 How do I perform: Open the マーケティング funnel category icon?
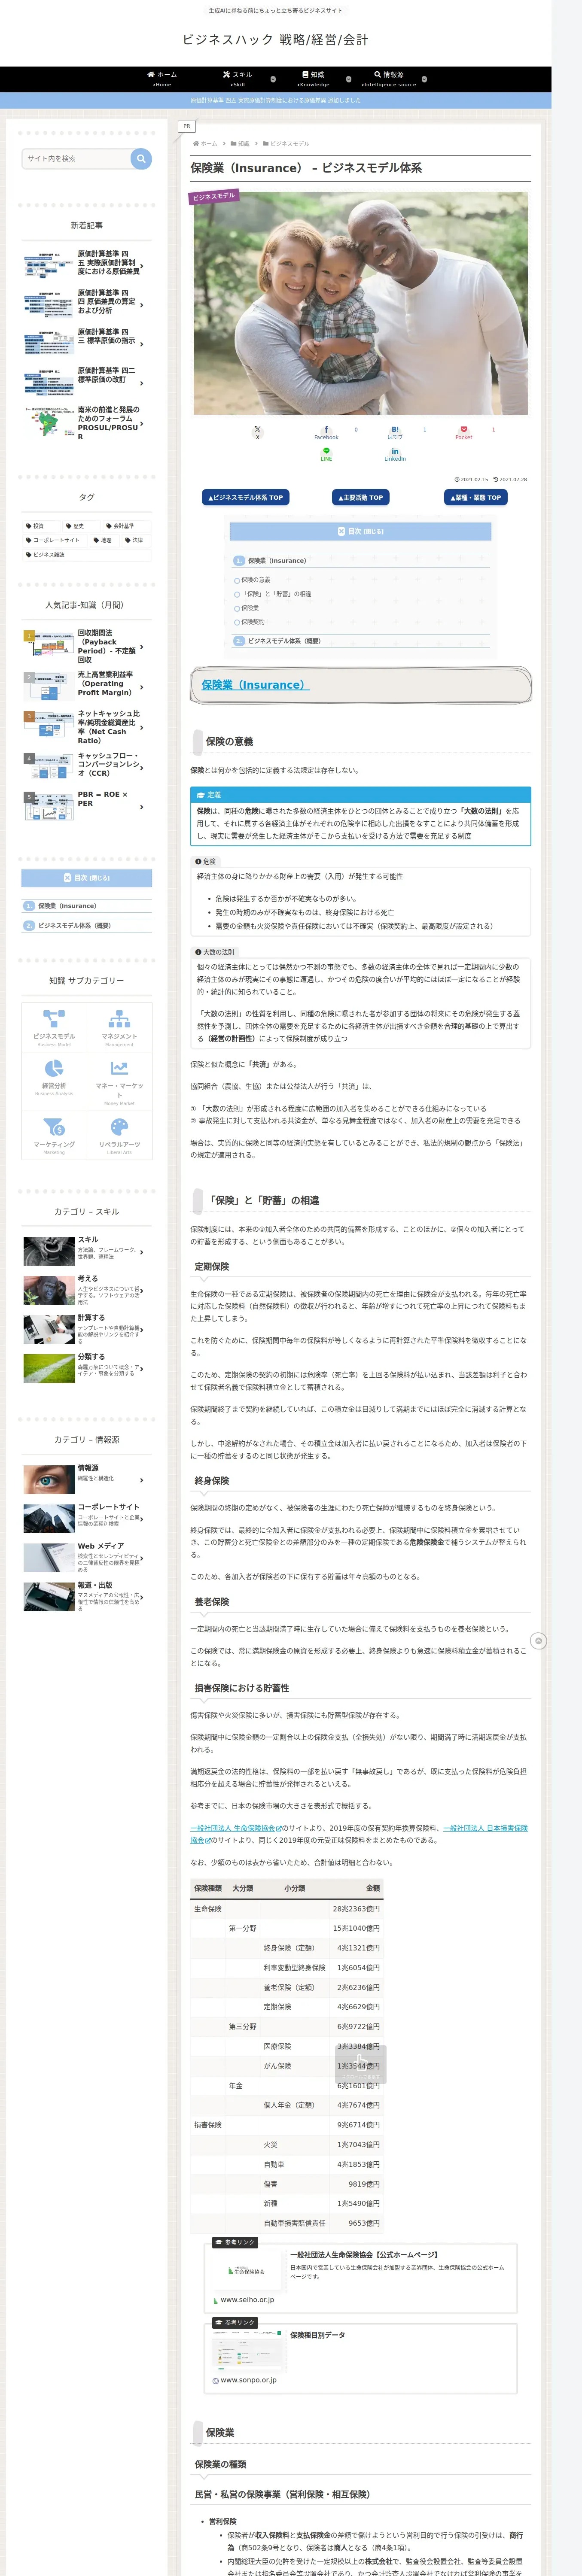pyautogui.click(x=54, y=1136)
